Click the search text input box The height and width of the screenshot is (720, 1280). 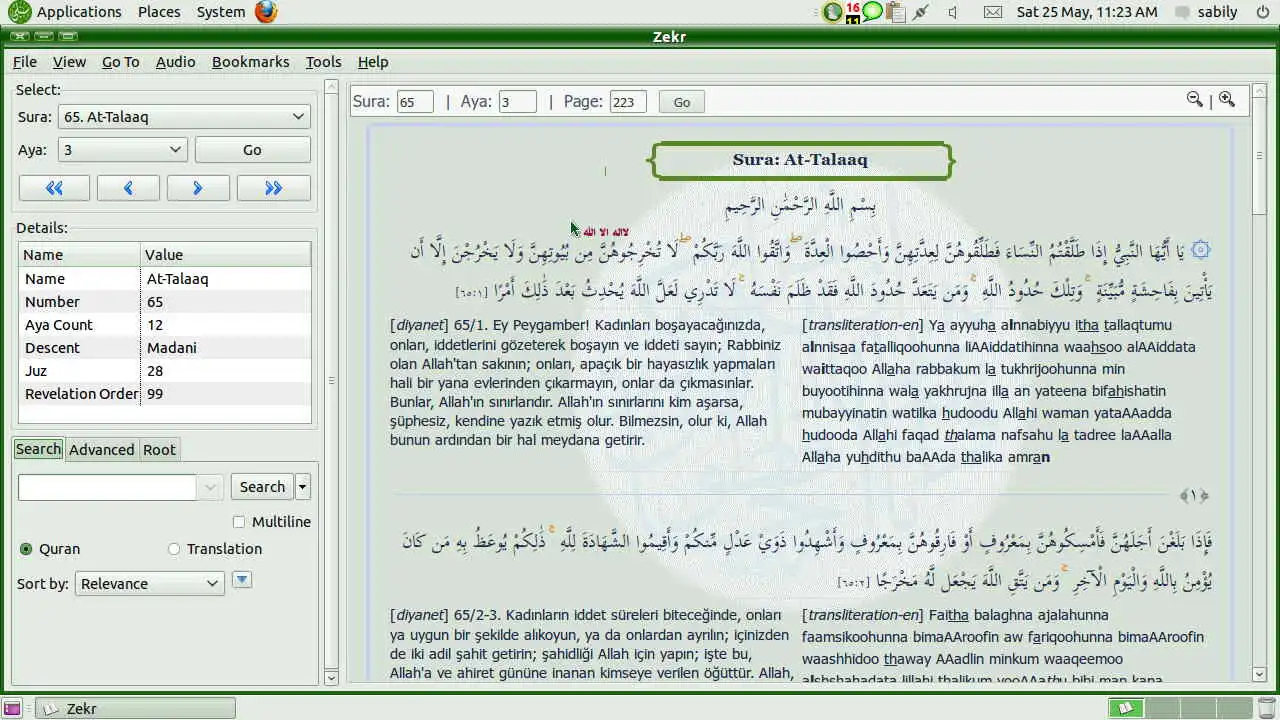[107, 487]
